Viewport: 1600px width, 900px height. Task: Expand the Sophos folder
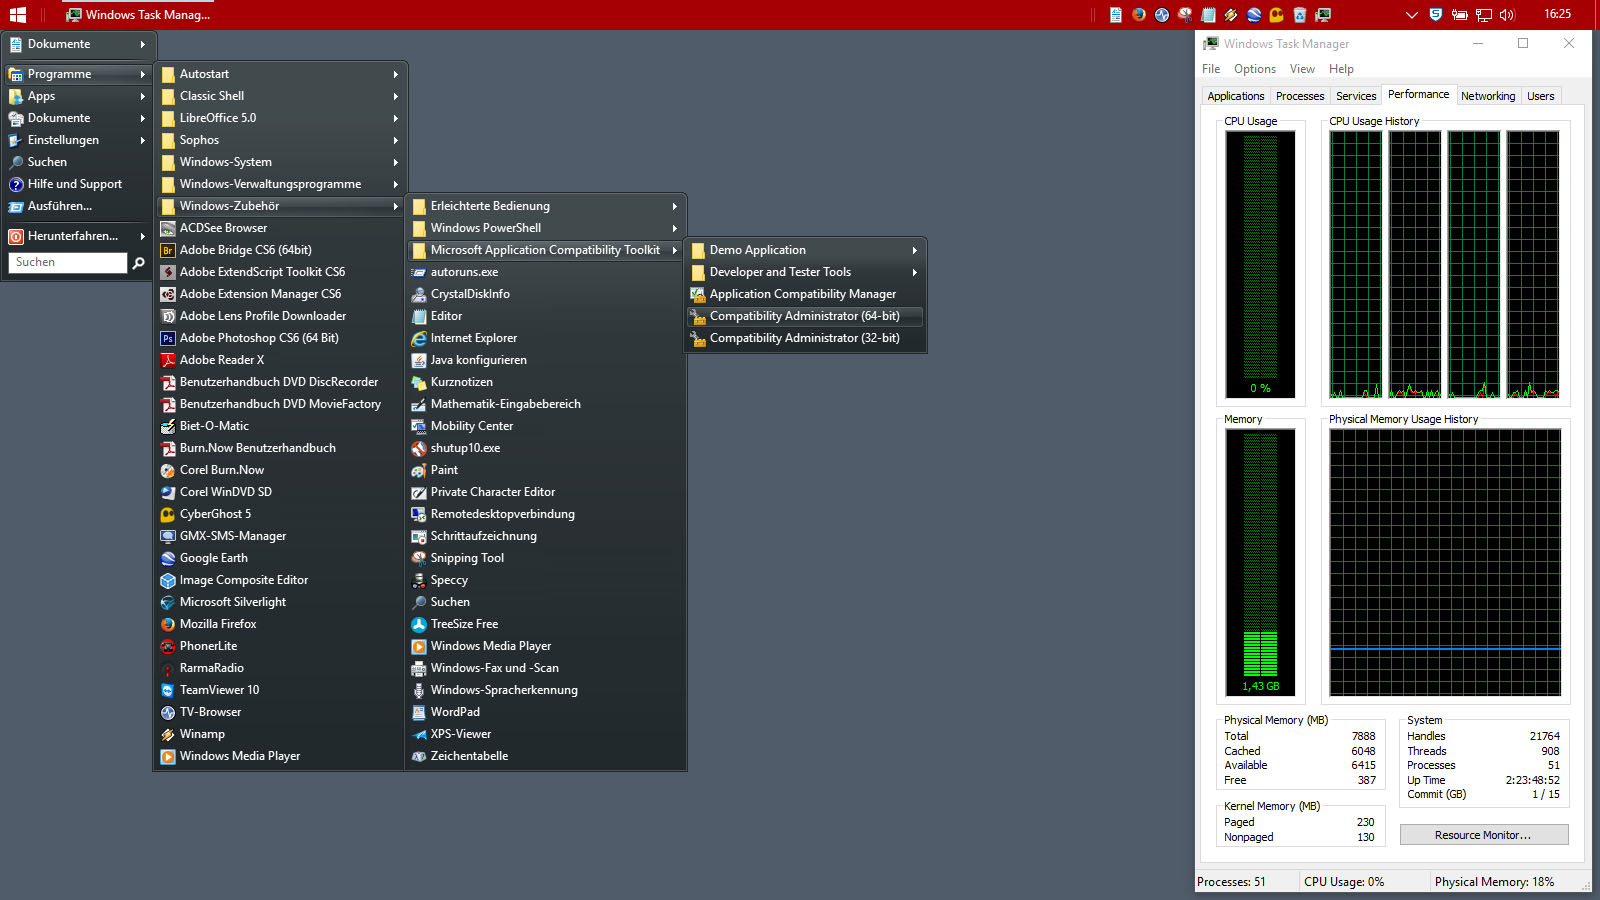point(280,140)
